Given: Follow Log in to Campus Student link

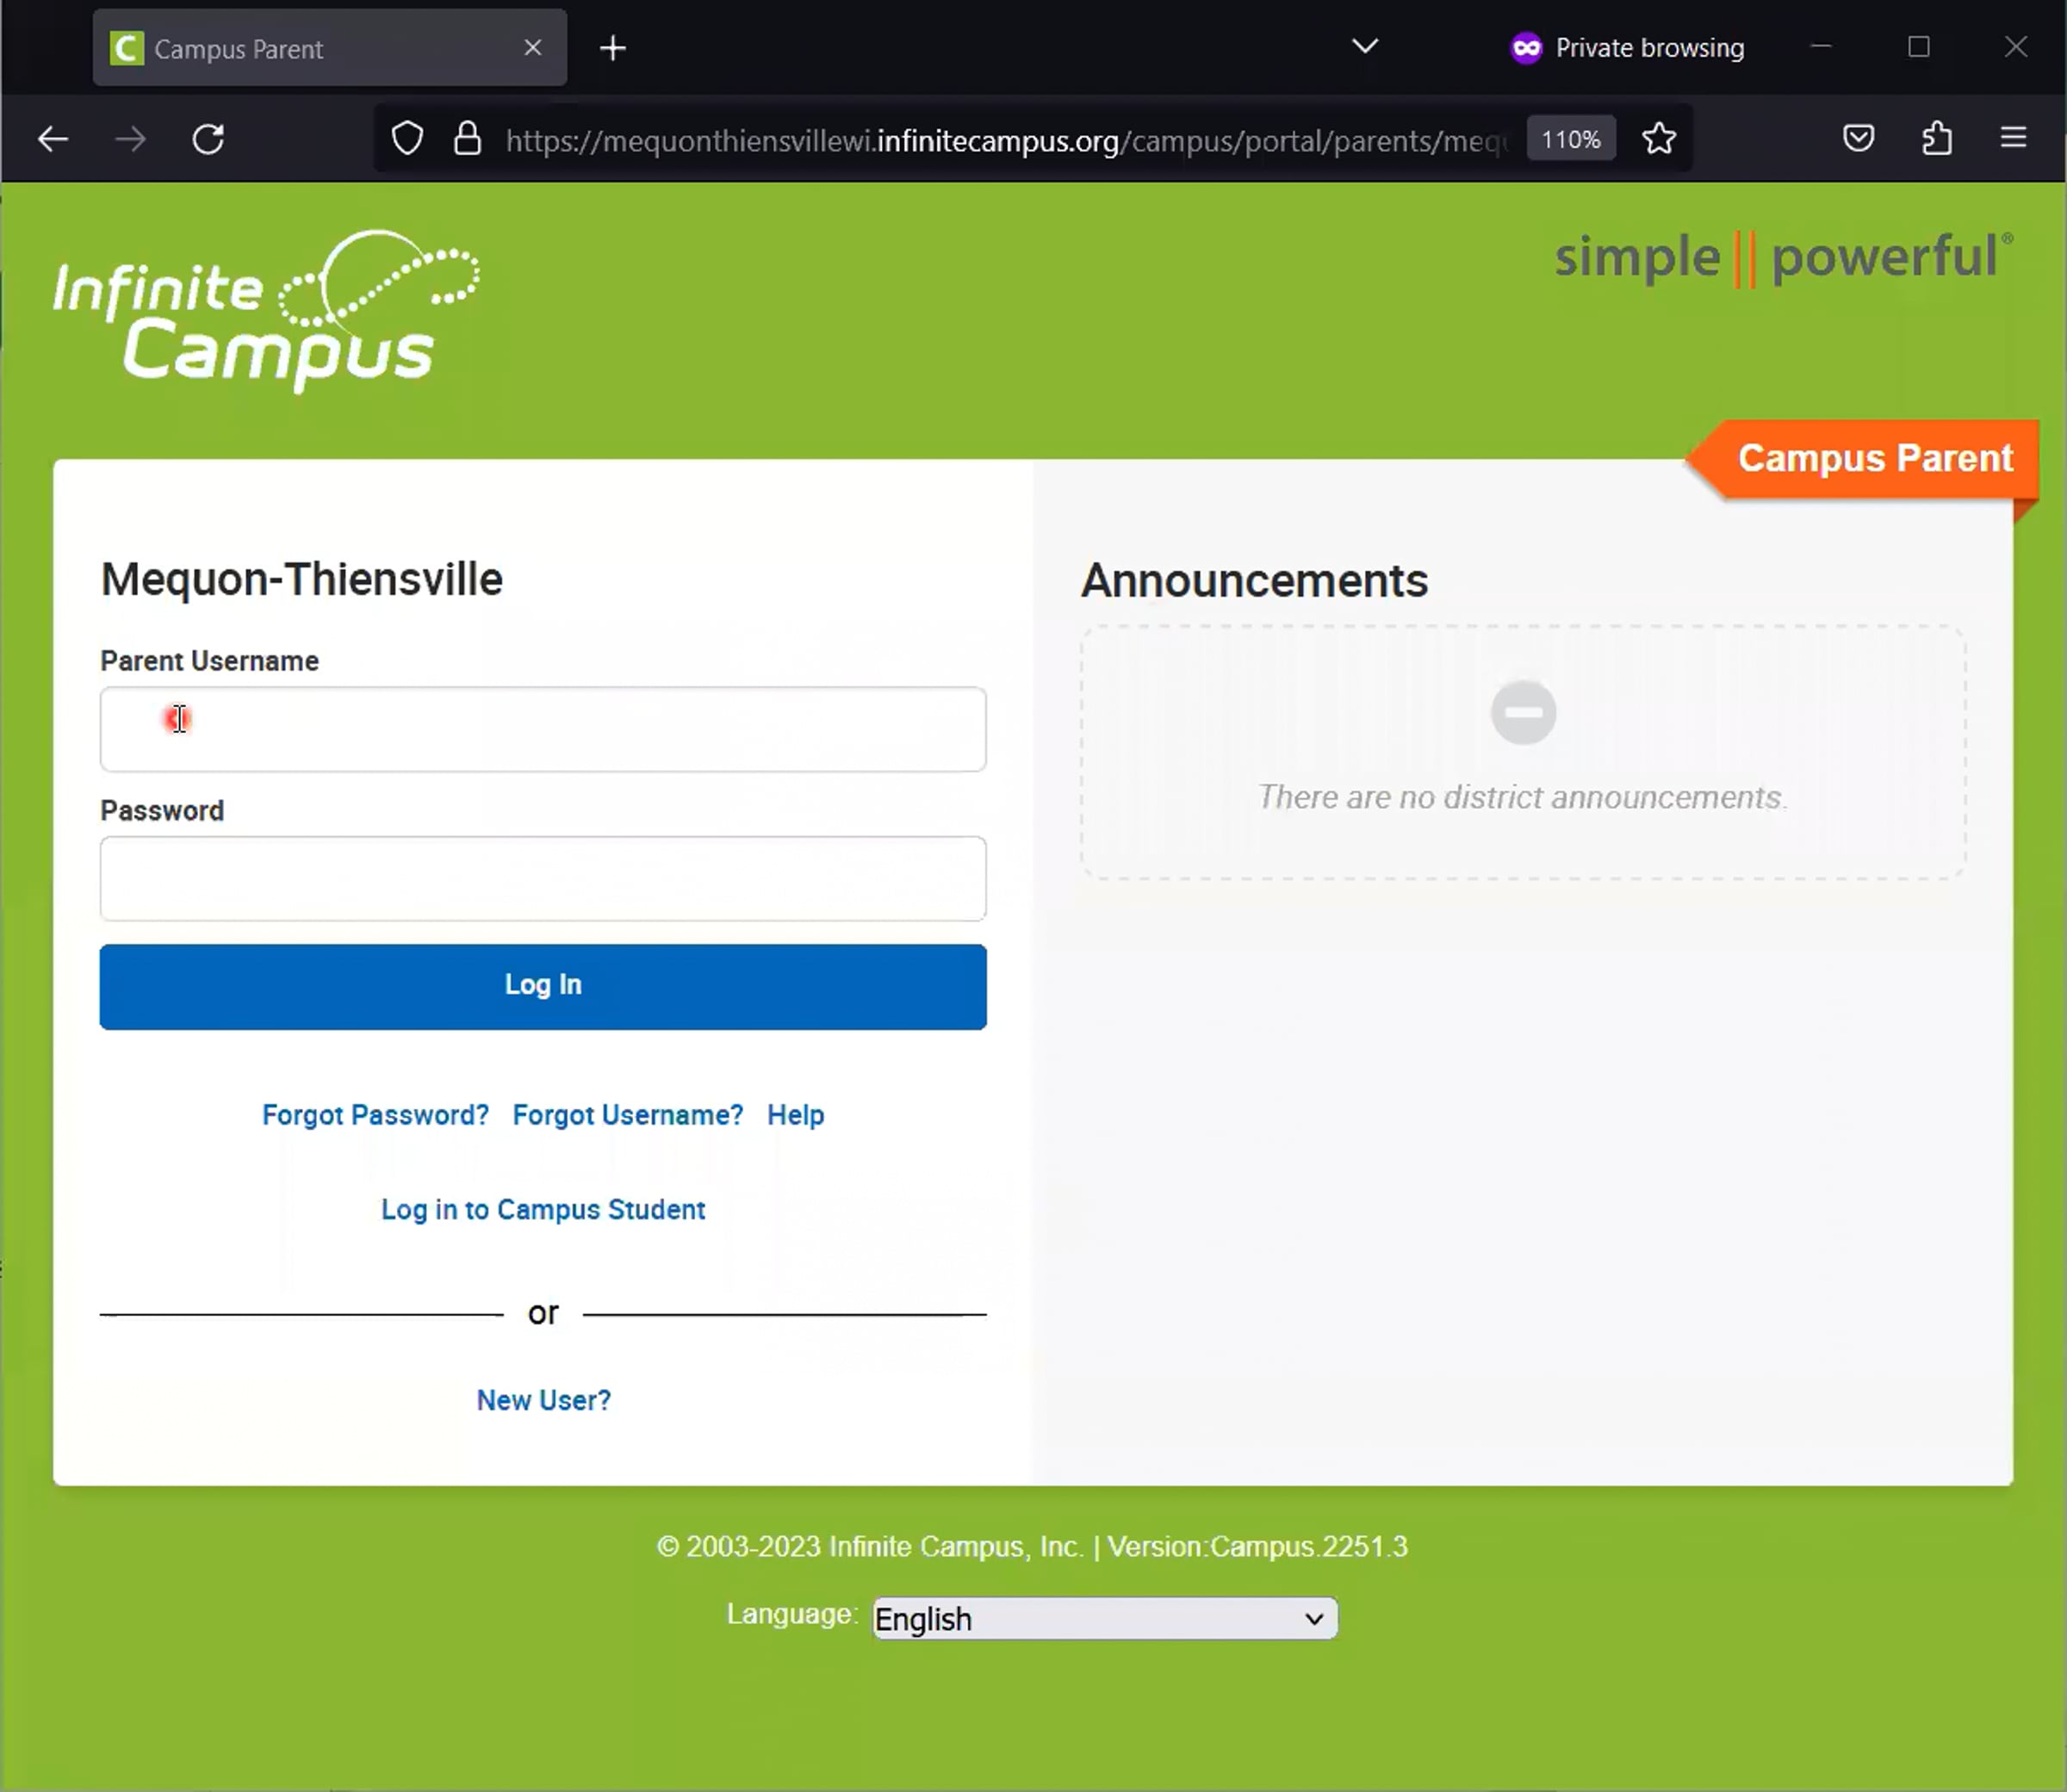Looking at the screenshot, I should (543, 1210).
